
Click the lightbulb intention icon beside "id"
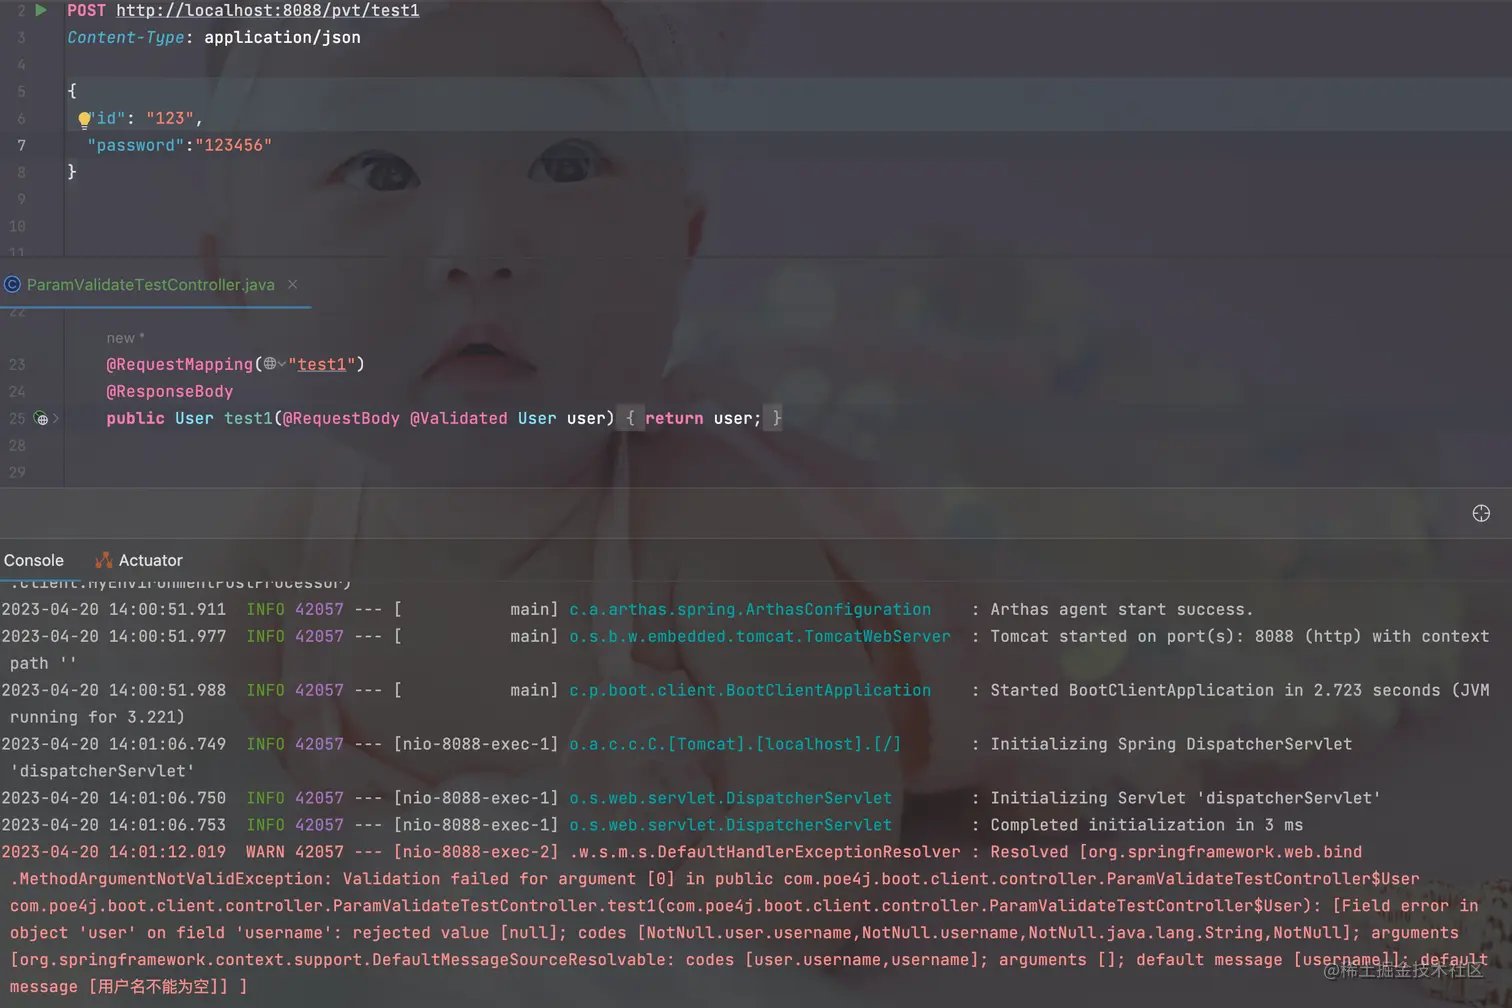click(x=84, y=120)
